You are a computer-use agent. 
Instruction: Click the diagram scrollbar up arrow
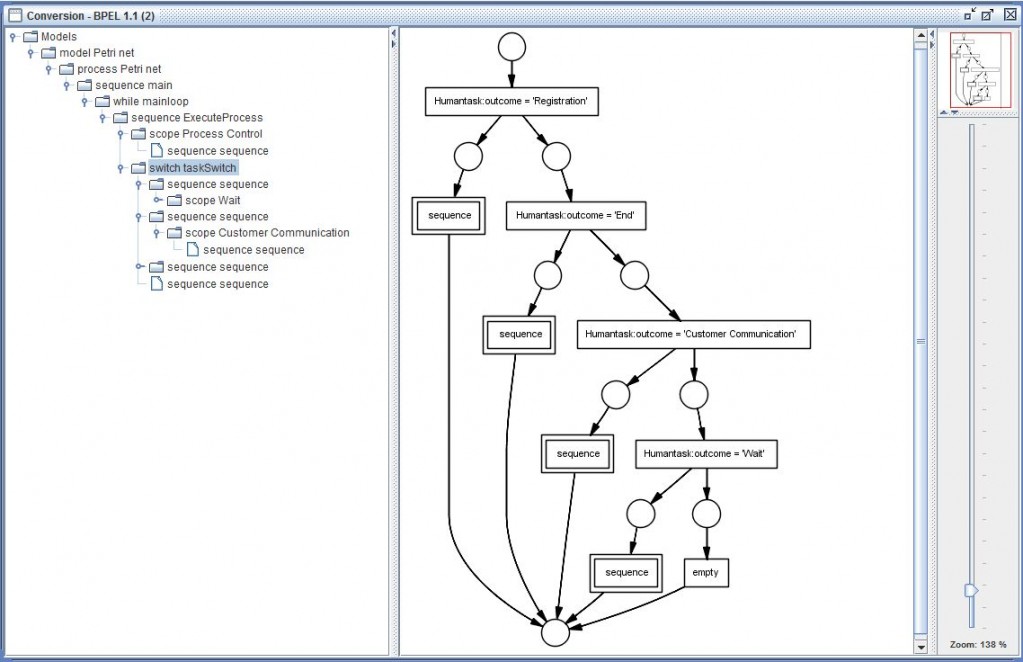920,35
